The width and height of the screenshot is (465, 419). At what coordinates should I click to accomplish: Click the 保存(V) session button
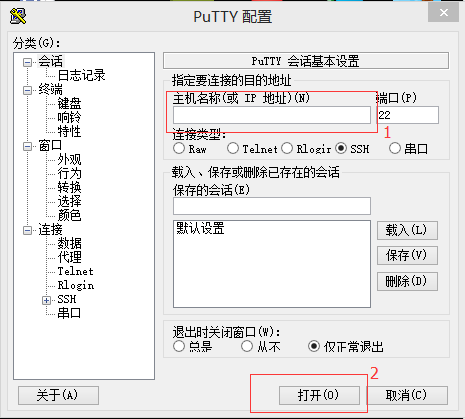tap(407, 256)
